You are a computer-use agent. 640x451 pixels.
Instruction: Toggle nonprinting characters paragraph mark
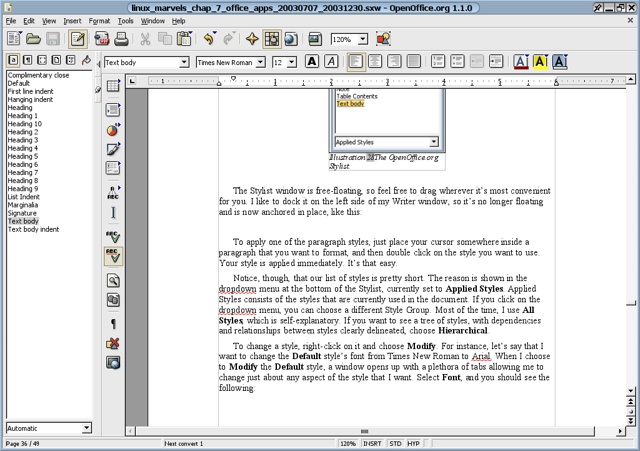tap(113, 324)
